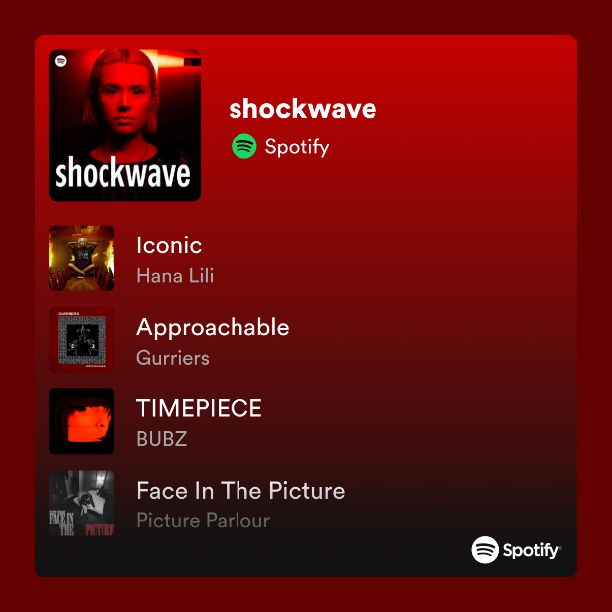This screenshot has width=612, height=612.
Task: Select the track Face In The Picture
Action: pos(241,490)
